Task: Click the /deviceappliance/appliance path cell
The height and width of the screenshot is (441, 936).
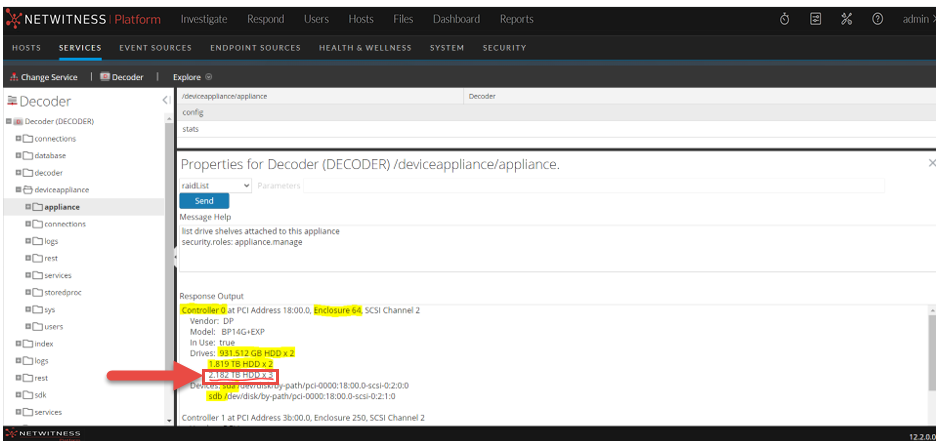Action: 320,96
